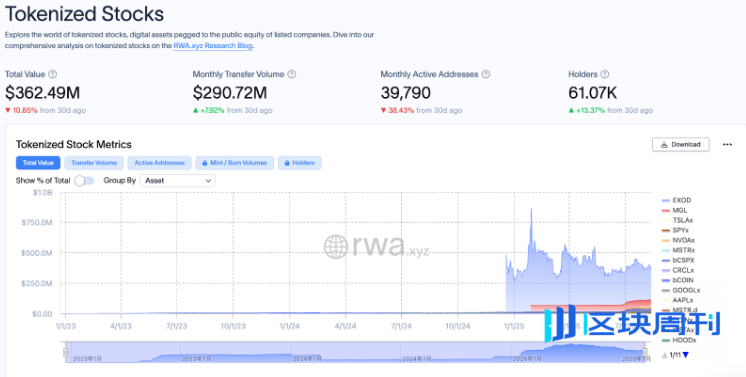Toggle AAPLx series in legend

(677, 300)
